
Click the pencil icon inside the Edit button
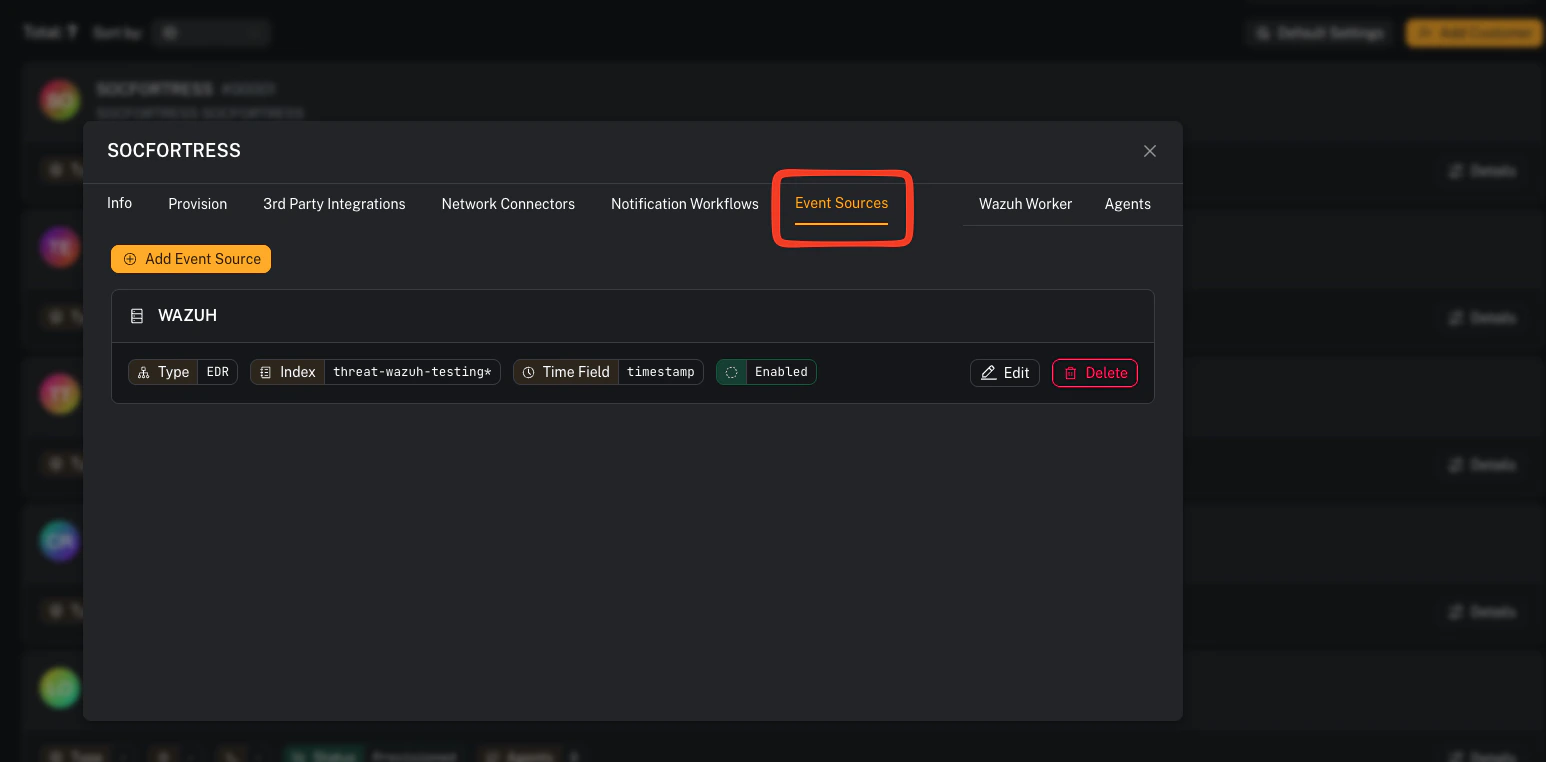coord(988,372)
